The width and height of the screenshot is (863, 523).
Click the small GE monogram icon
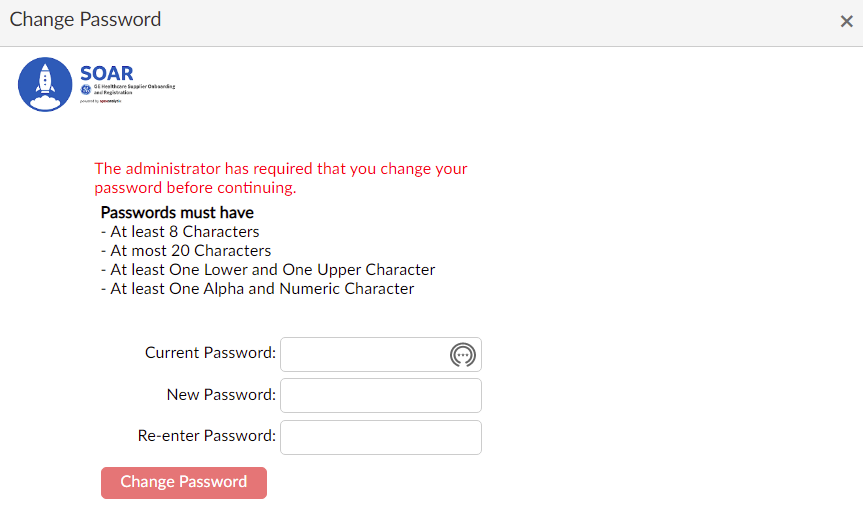pos(86,89)
